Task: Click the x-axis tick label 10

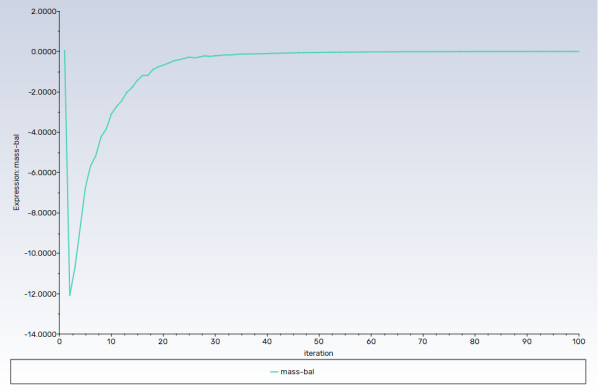Action: point(111,341)
